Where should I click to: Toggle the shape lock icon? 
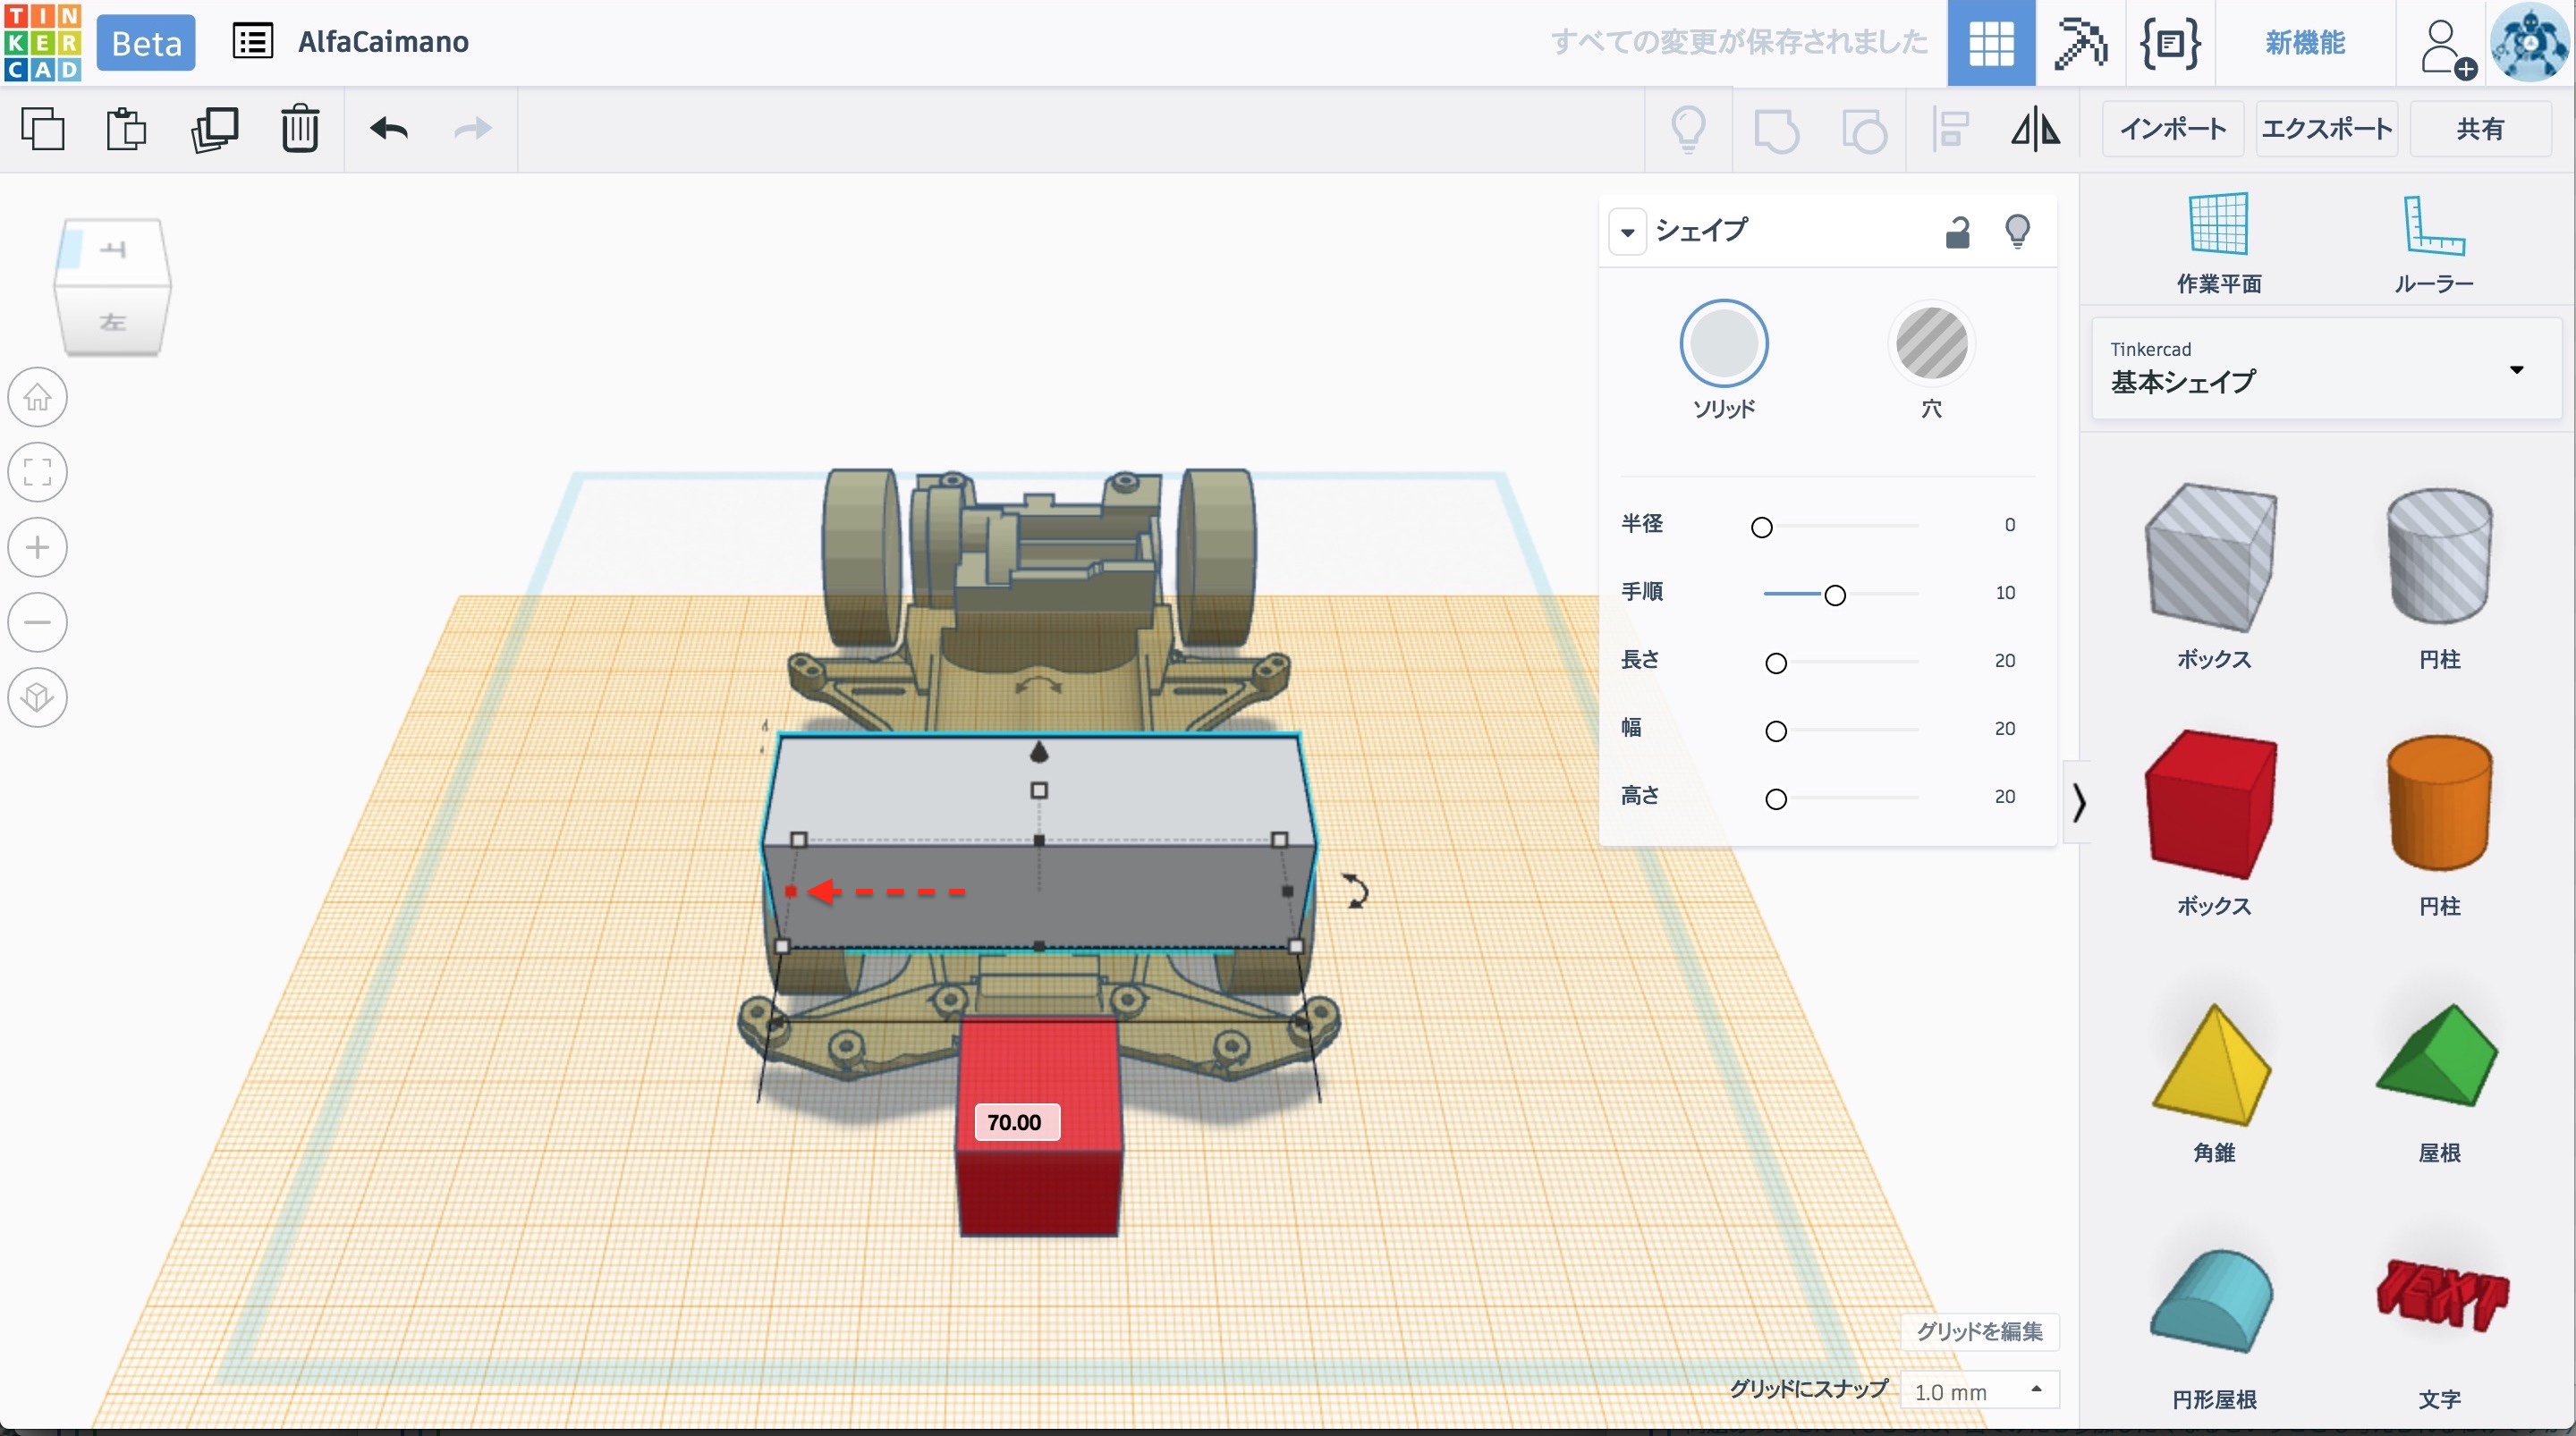point(1957,232)
